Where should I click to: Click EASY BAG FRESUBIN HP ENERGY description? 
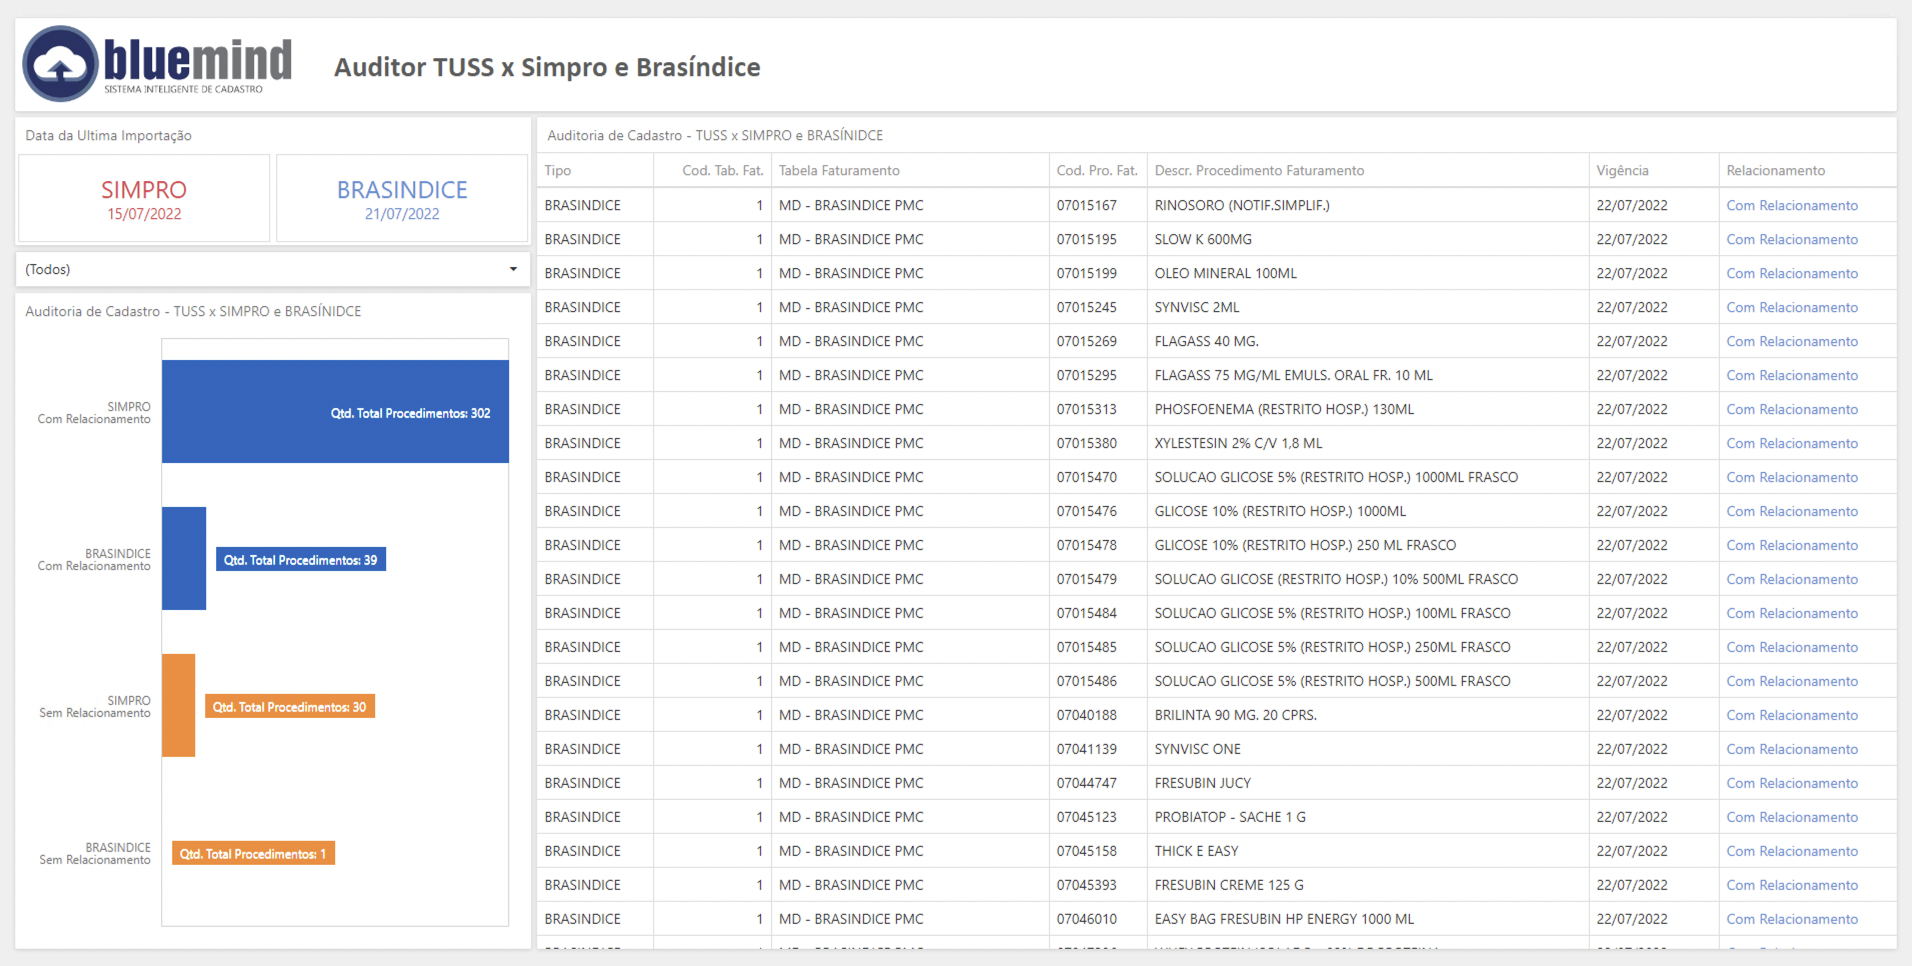coord(1284,919)
